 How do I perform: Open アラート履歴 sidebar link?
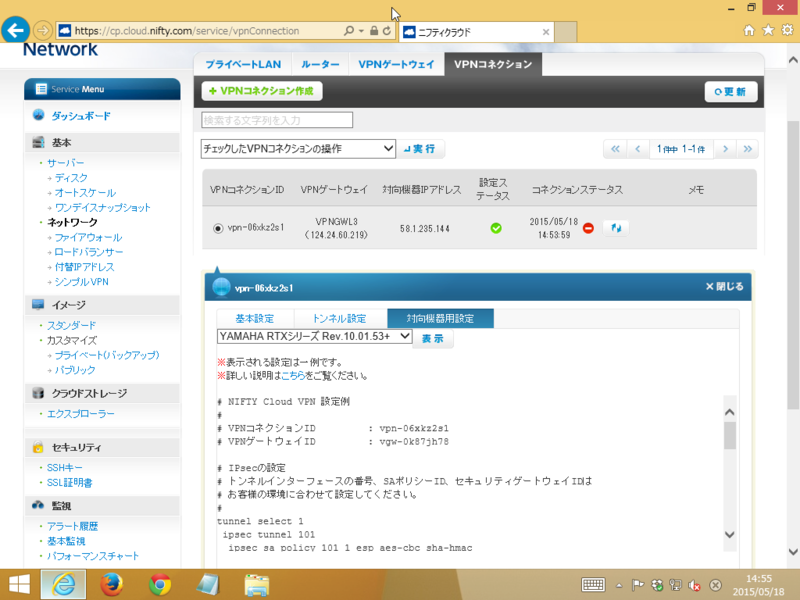coord(72,526)
